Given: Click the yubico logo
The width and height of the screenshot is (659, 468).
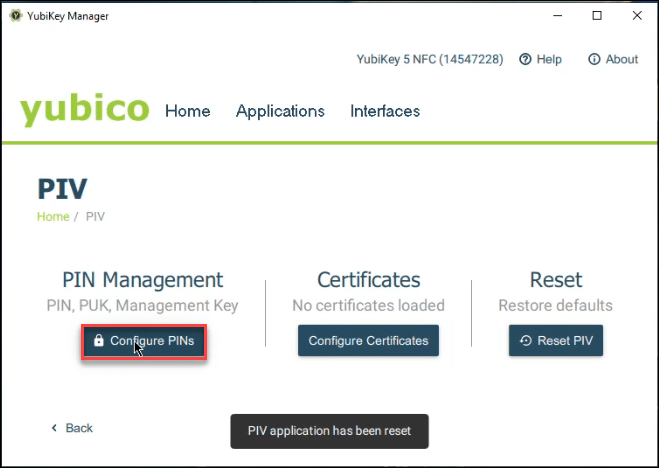Looking at the screenshot, I should point(85,110).
